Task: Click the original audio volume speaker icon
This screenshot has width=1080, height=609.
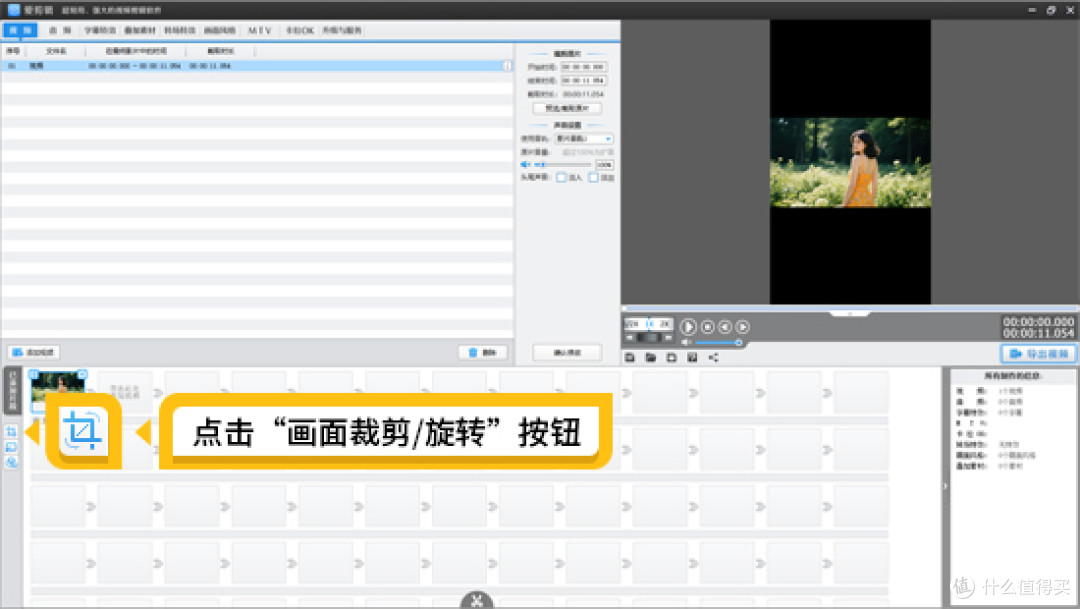Action: coord(526,165)
